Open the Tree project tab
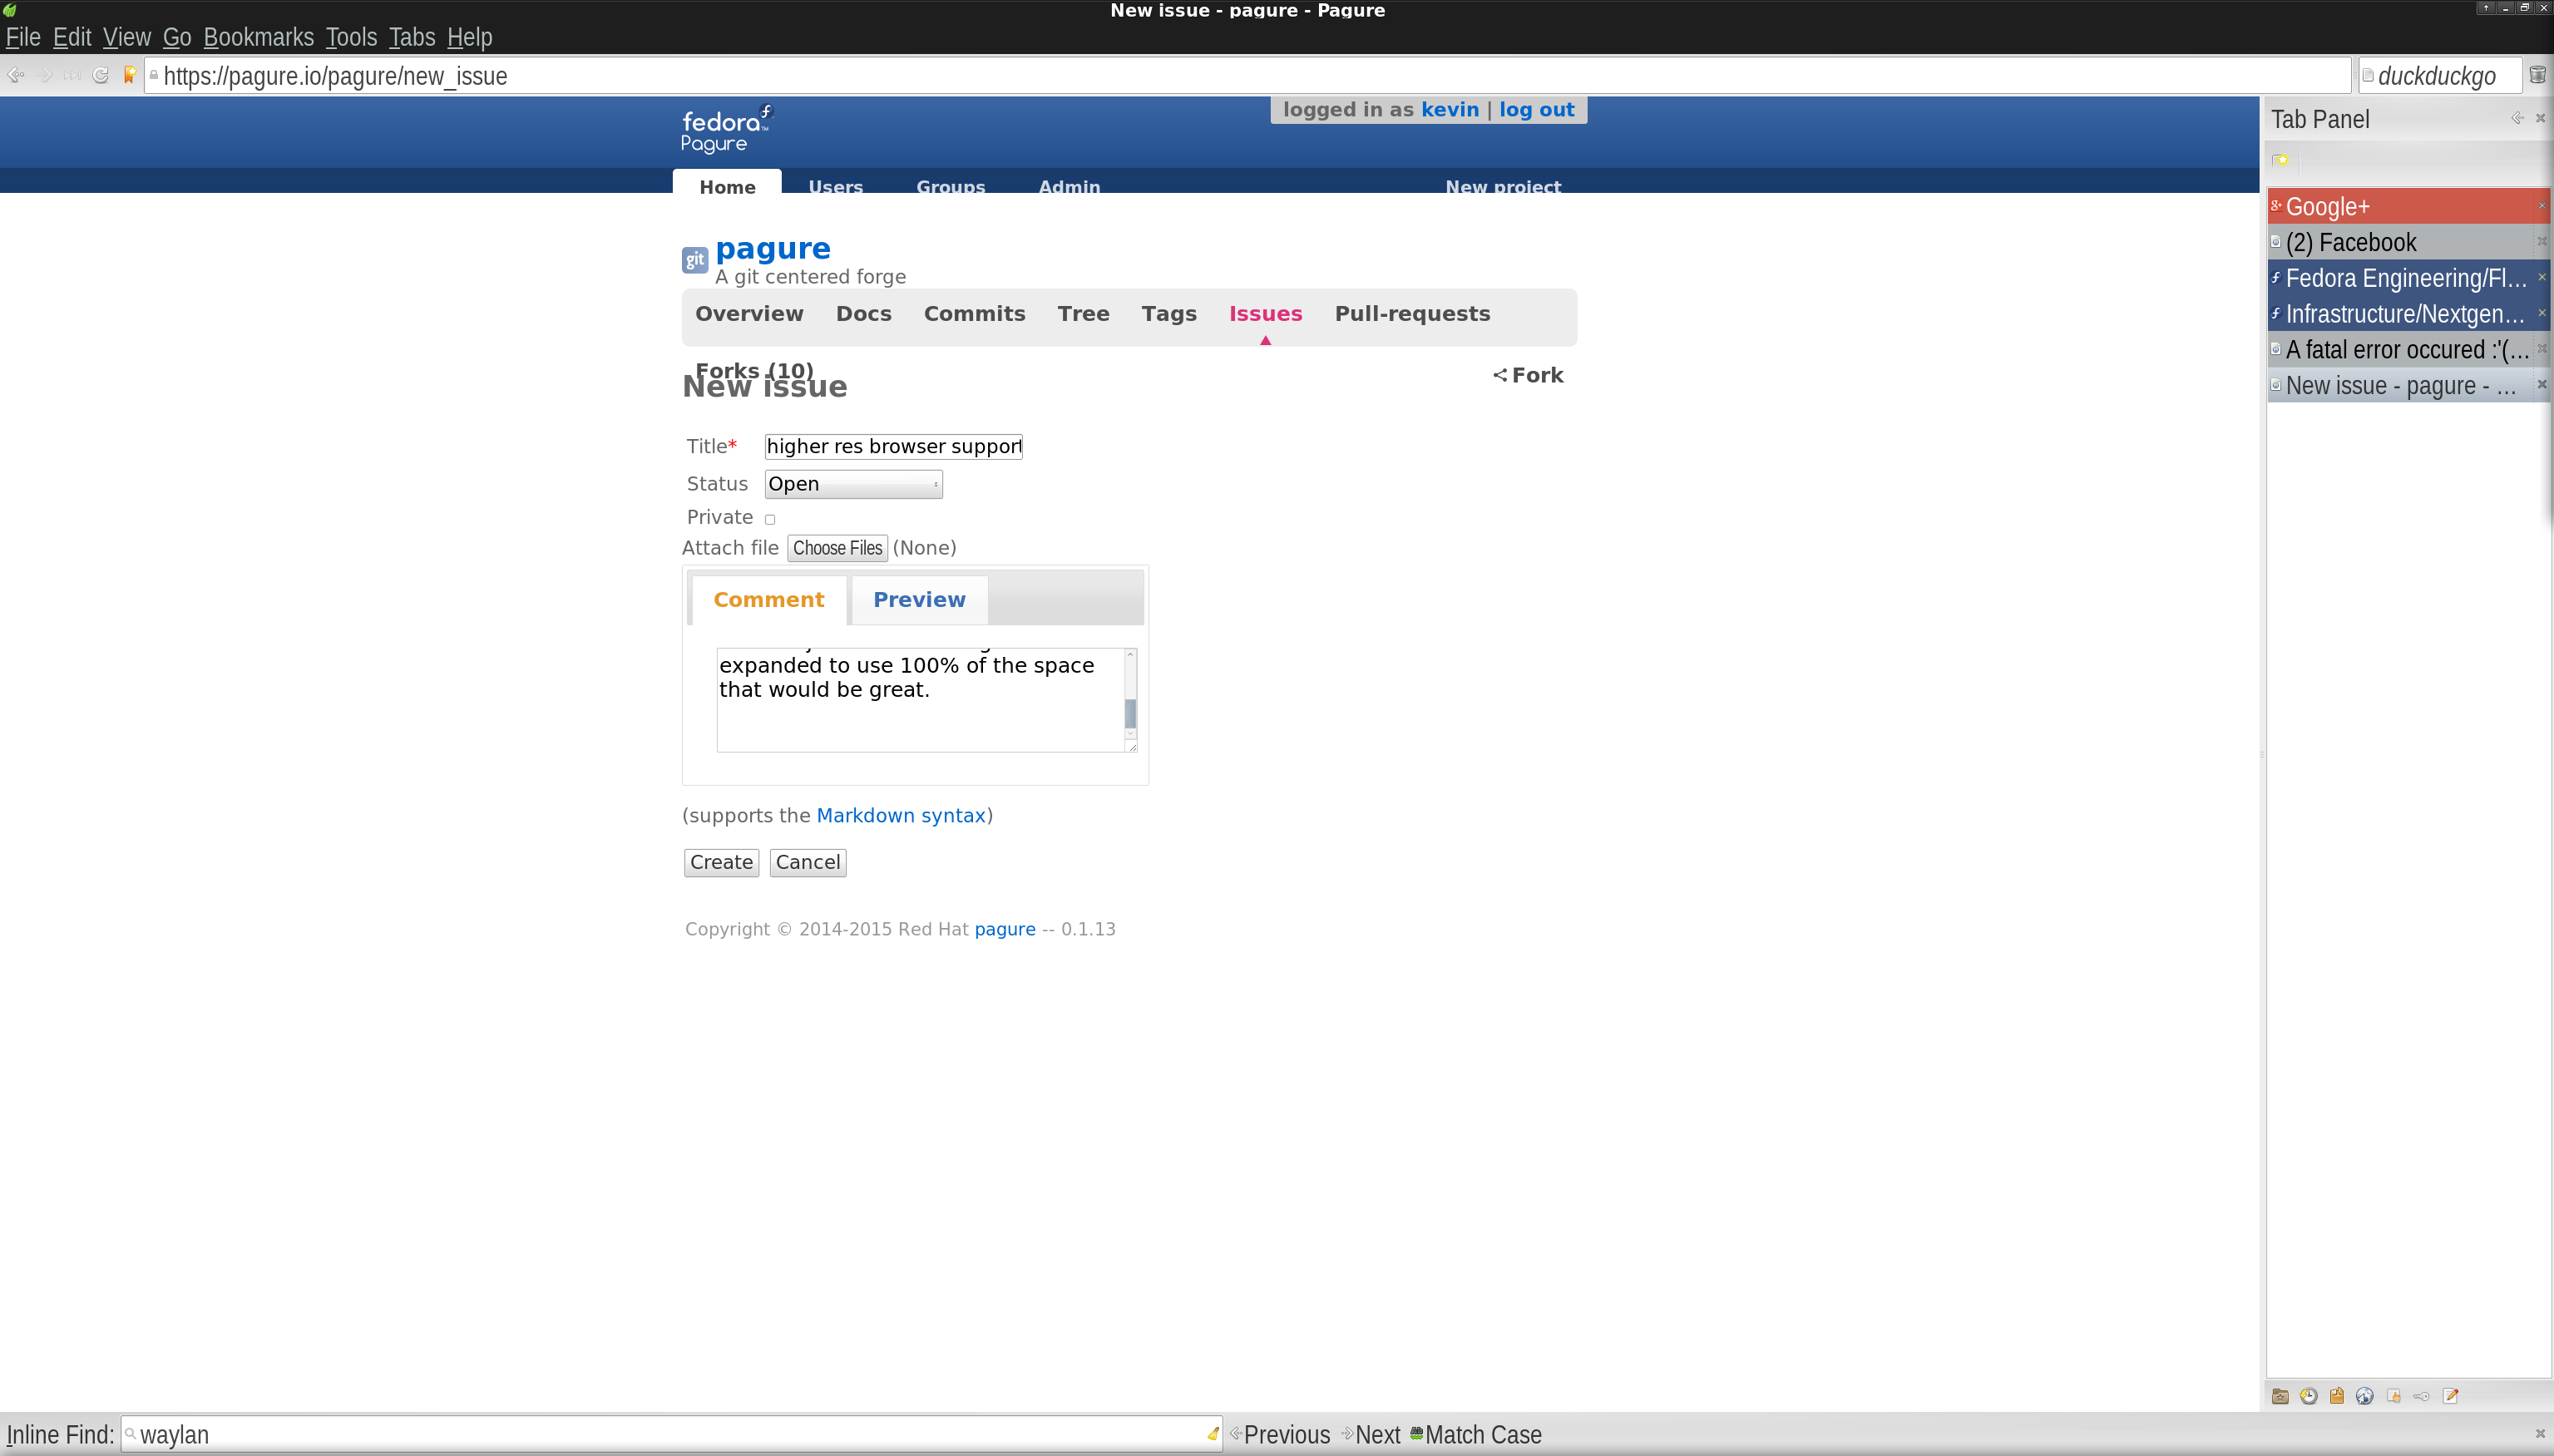 1083,314
